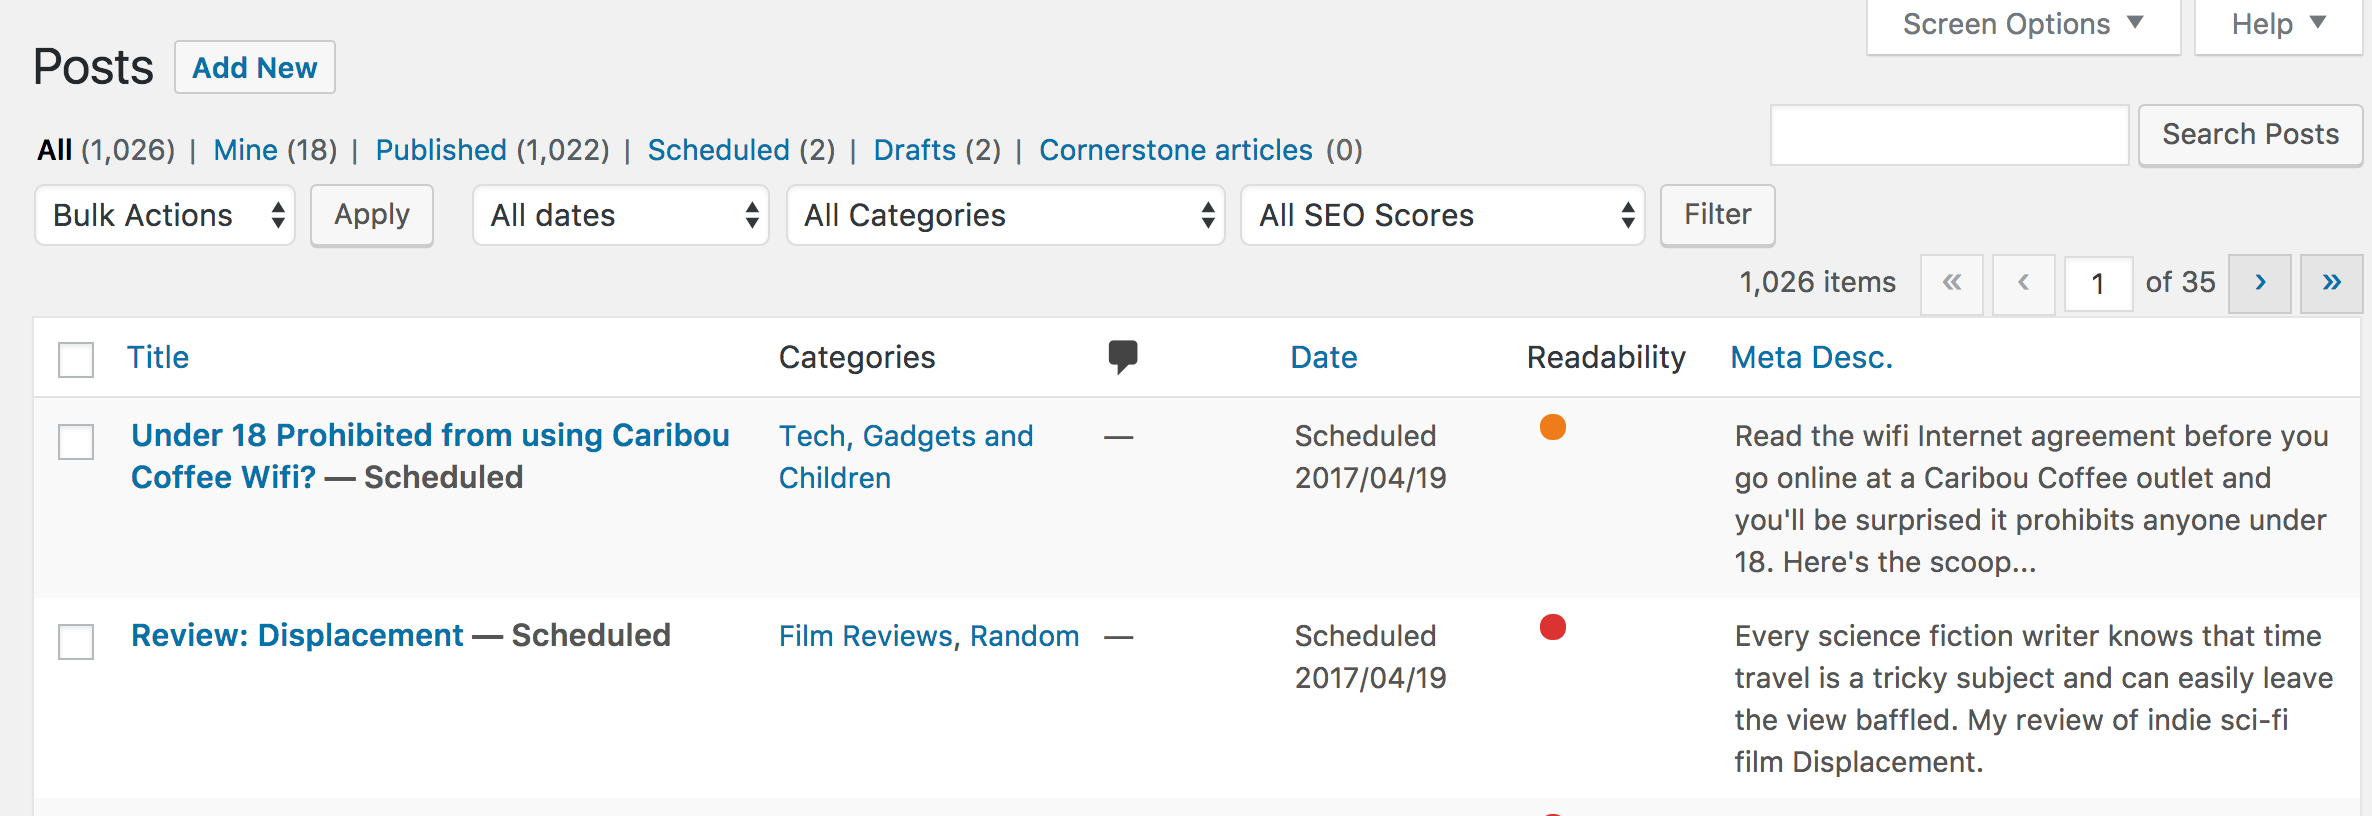Screen dimensions: 2372x816
Task: Open the All SEO Scores dropdown
Action: 1443,215
